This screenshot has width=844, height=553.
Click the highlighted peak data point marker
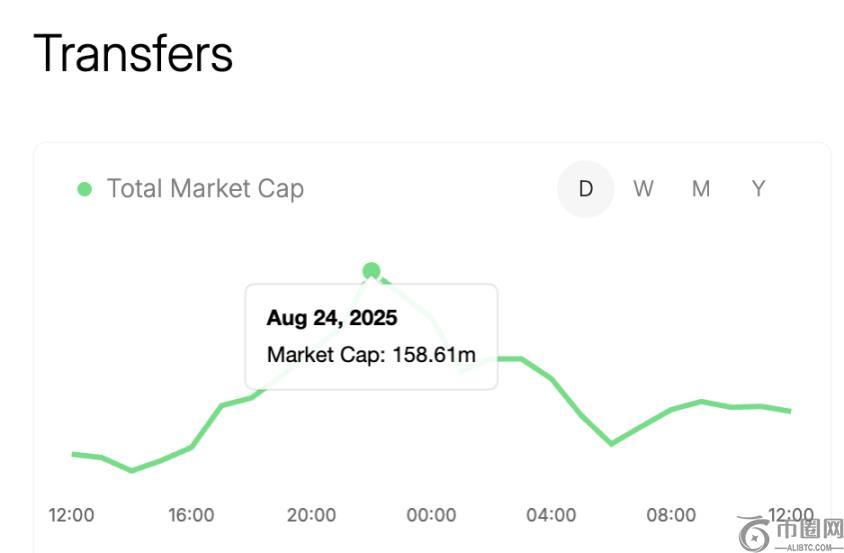[371, 270]
